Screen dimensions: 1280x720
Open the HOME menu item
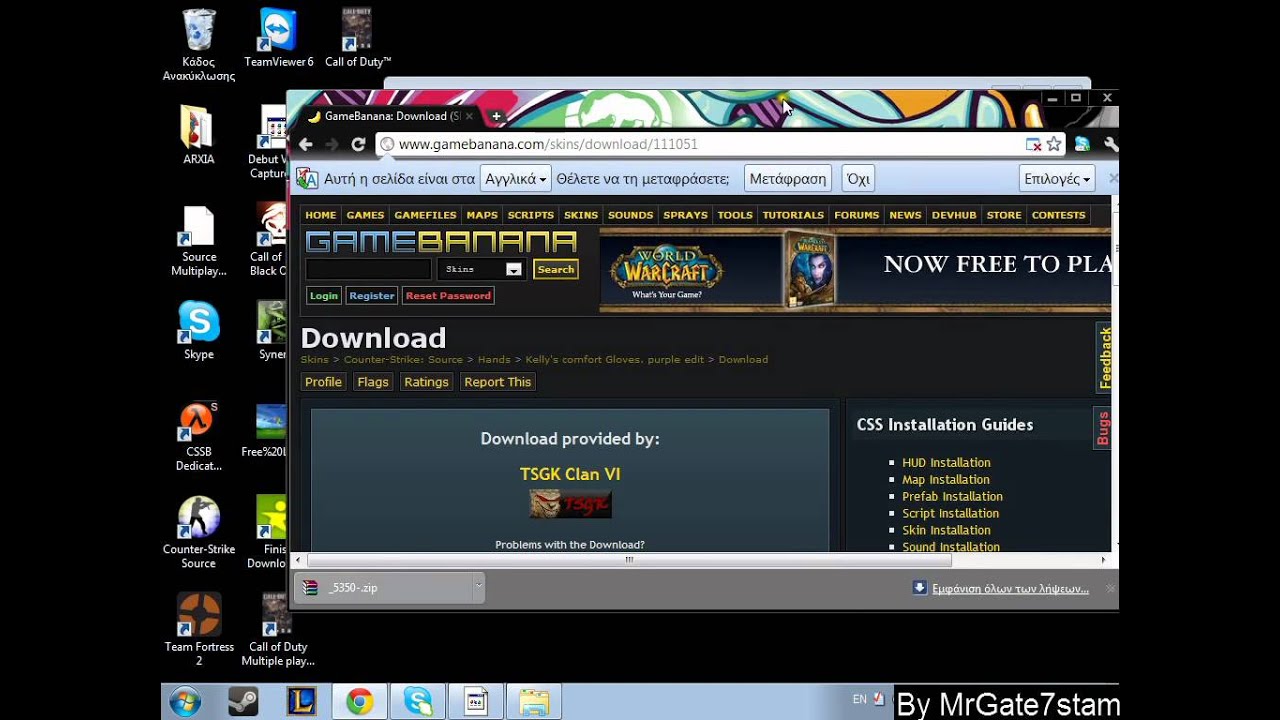[321, 215]
